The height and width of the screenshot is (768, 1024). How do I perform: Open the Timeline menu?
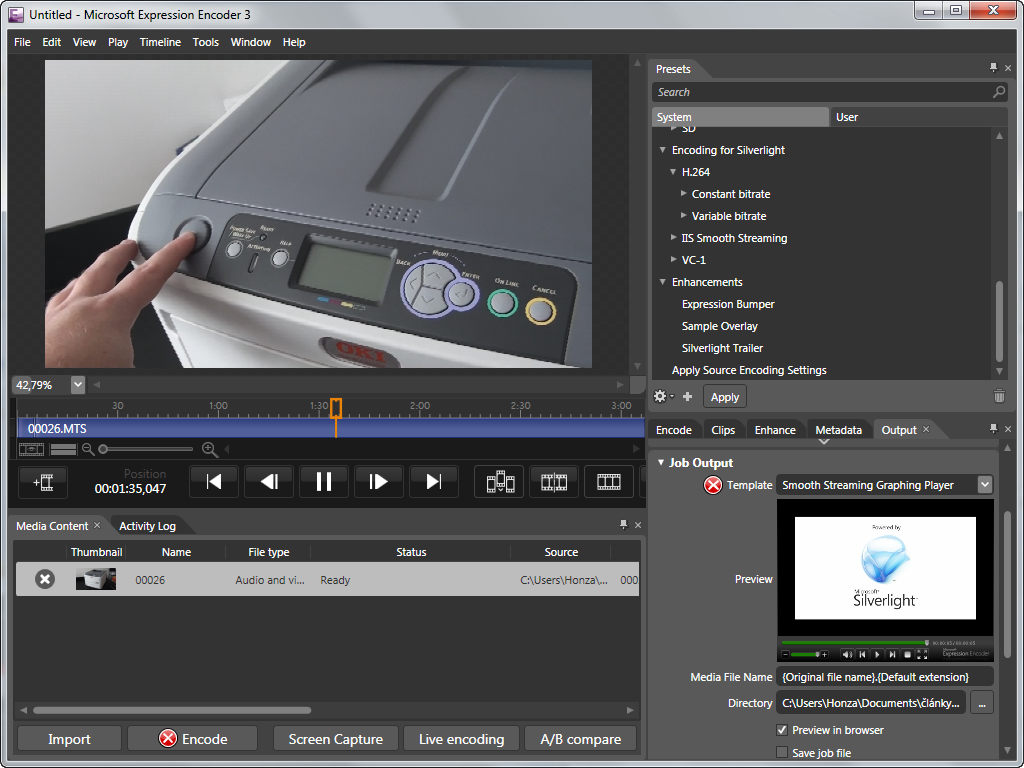[x=160, y=42]
